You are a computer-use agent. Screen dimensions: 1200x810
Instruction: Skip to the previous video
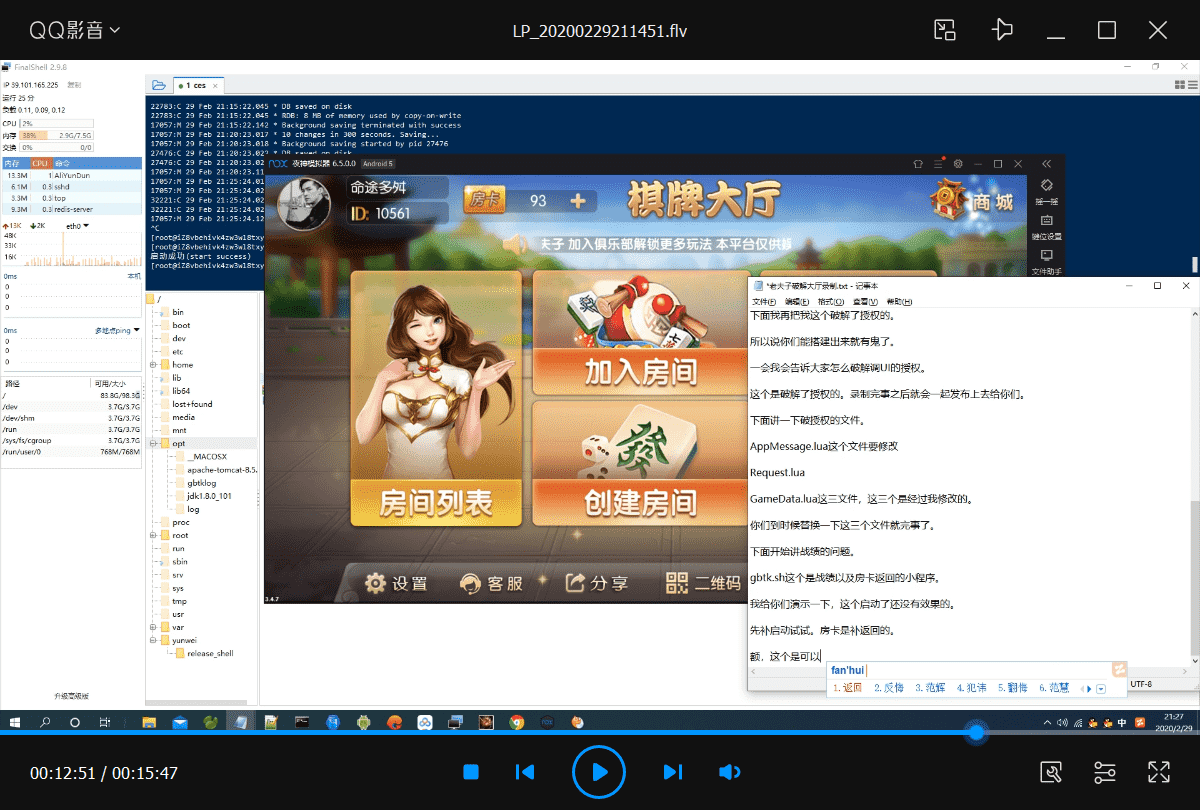click(524, 772)
